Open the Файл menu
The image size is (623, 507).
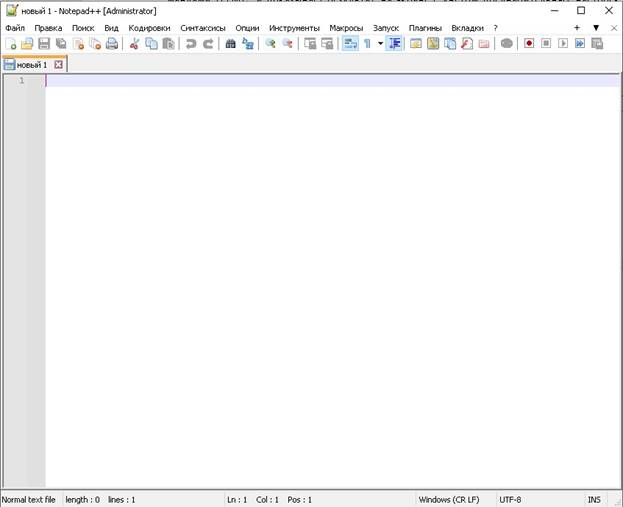(x=15, y=28)
